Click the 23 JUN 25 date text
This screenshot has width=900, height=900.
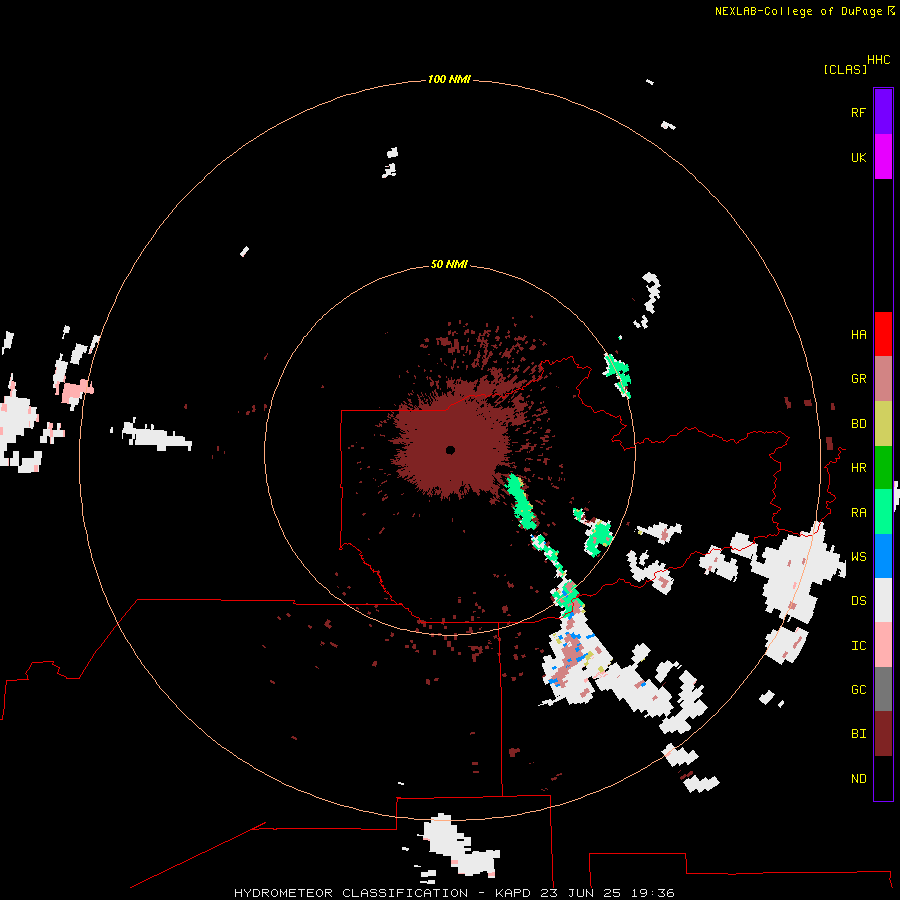(580, 893)
